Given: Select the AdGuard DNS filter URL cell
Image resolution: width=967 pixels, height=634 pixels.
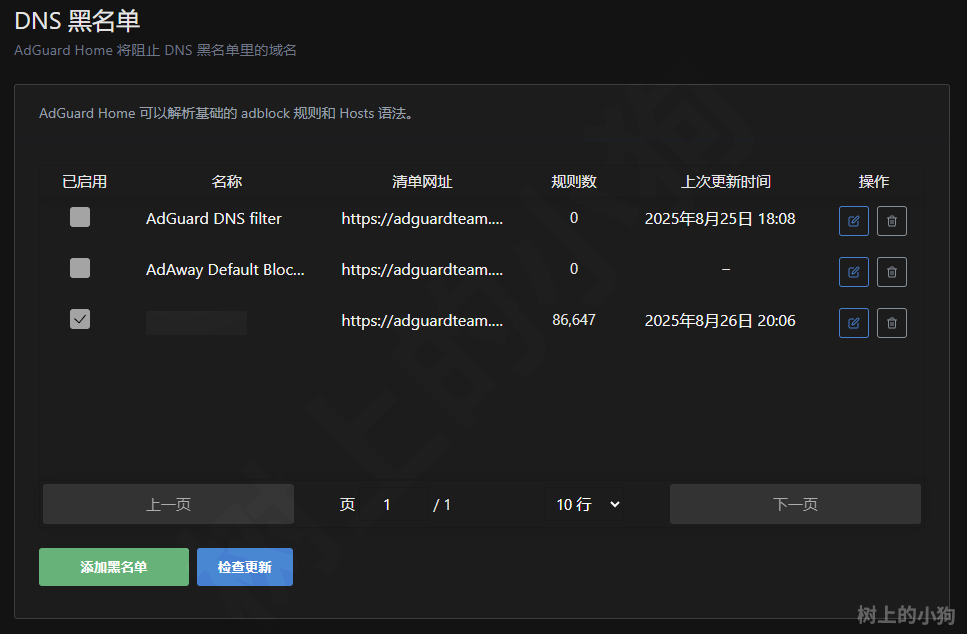Looking at the screenshot, I should coord(422,218).
